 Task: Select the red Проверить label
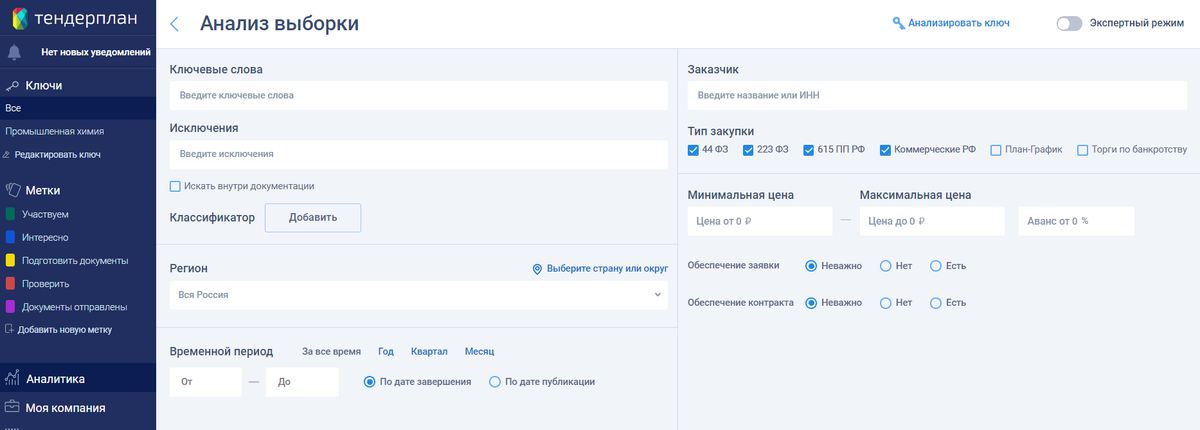tap(10, 283)
